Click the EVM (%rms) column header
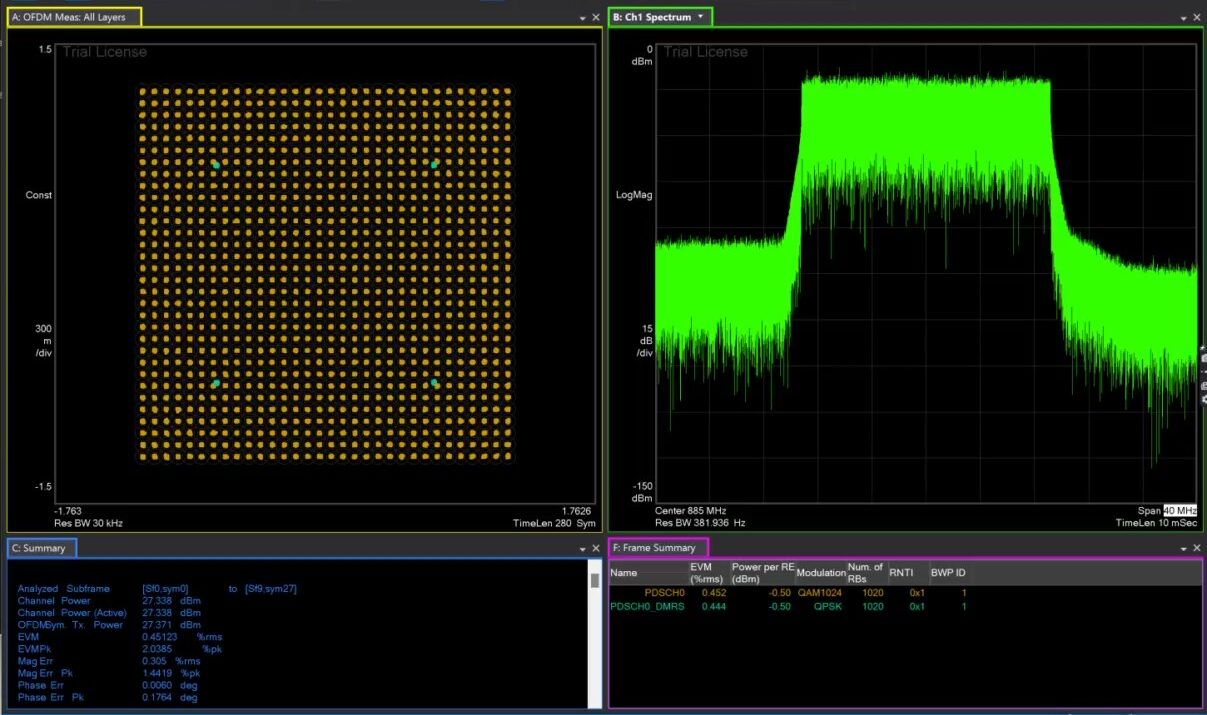Image resolution: width=1207 pixels, height=715 pixels. click(x=708, y=572)
